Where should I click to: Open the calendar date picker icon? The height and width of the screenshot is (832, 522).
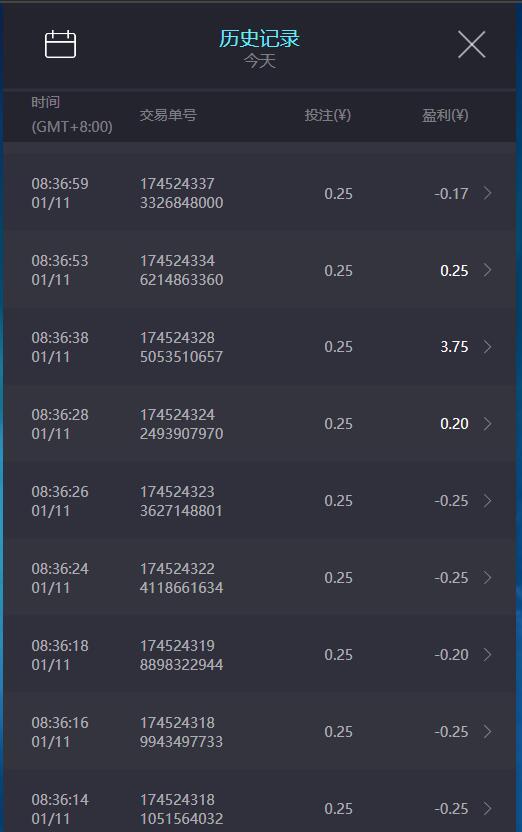[60, 44]
